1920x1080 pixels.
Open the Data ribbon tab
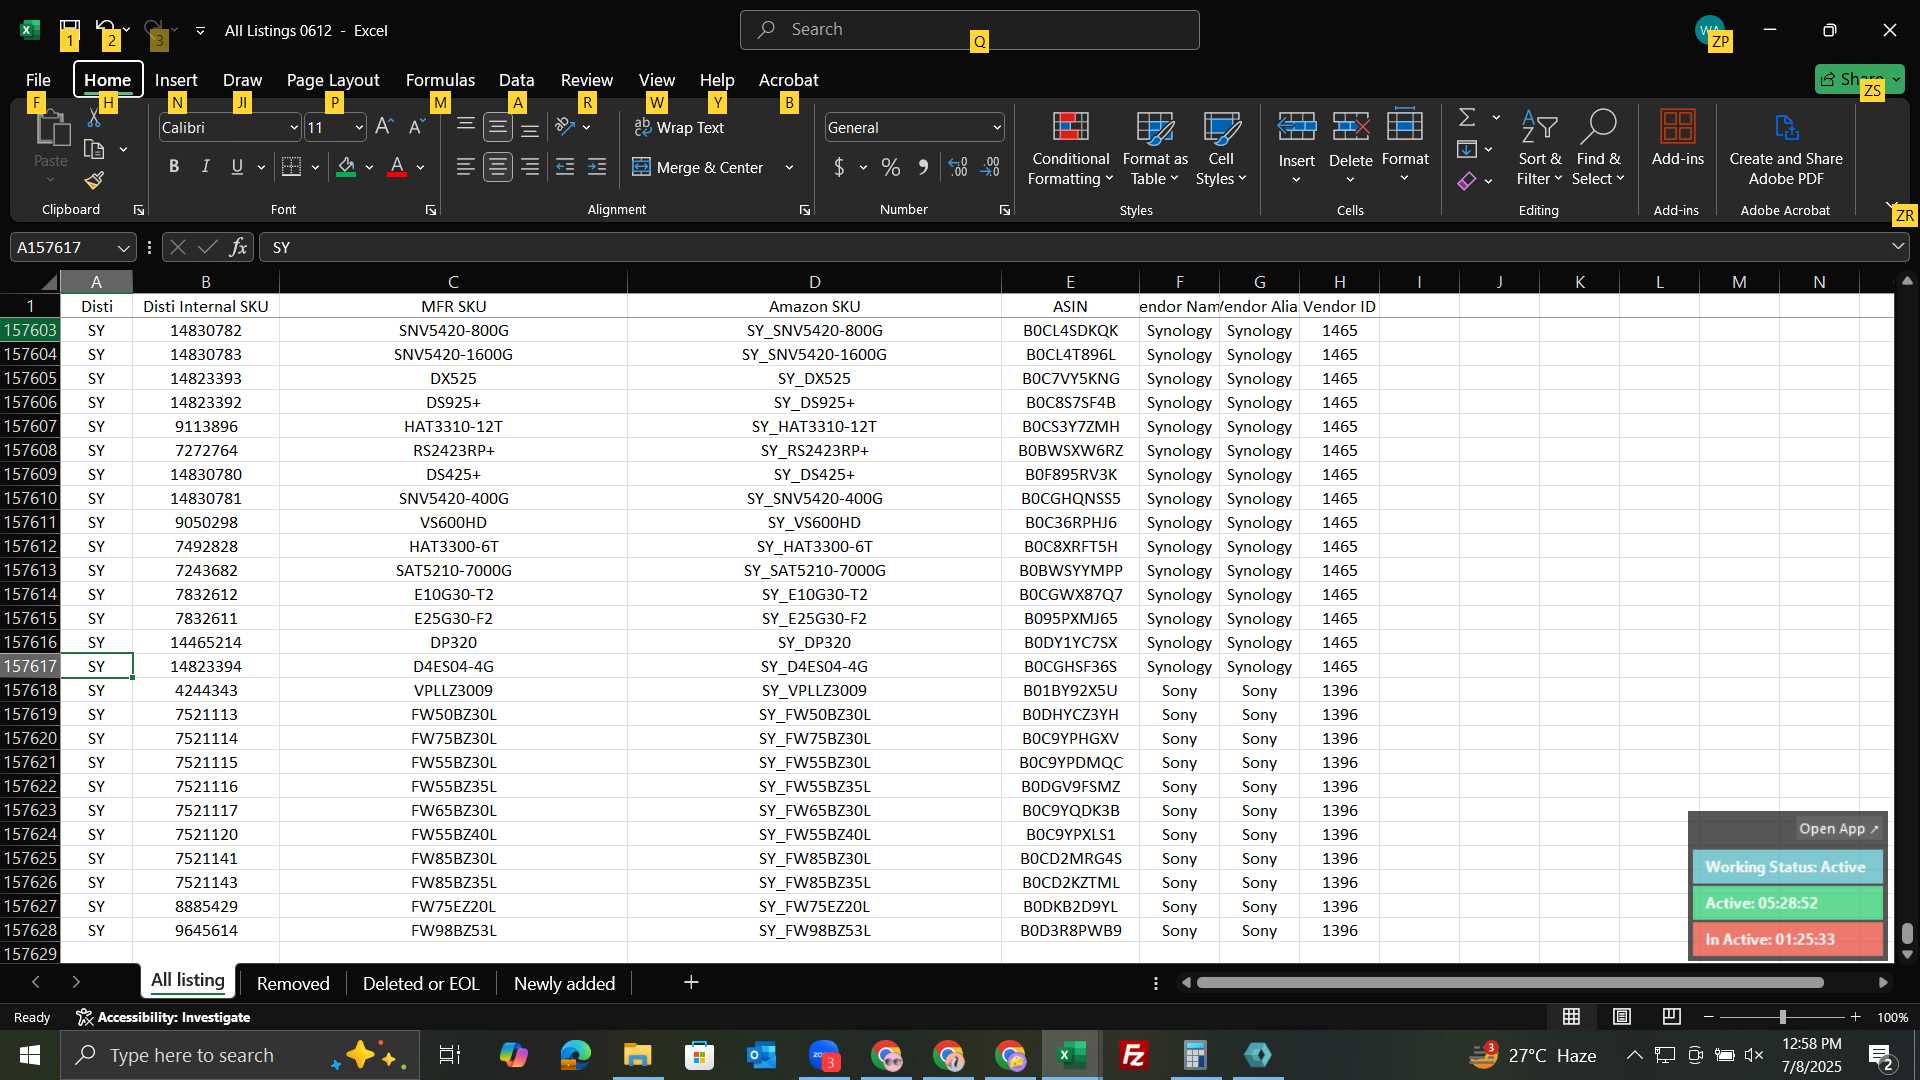516,79
